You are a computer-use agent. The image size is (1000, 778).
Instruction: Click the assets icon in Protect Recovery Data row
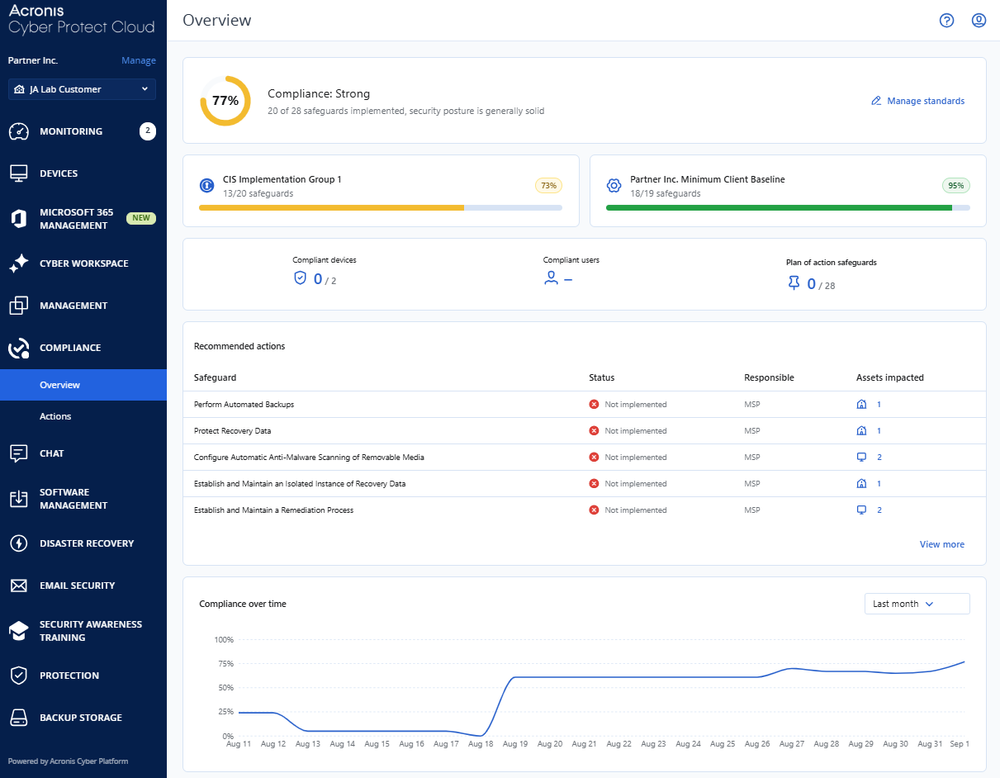861,431
